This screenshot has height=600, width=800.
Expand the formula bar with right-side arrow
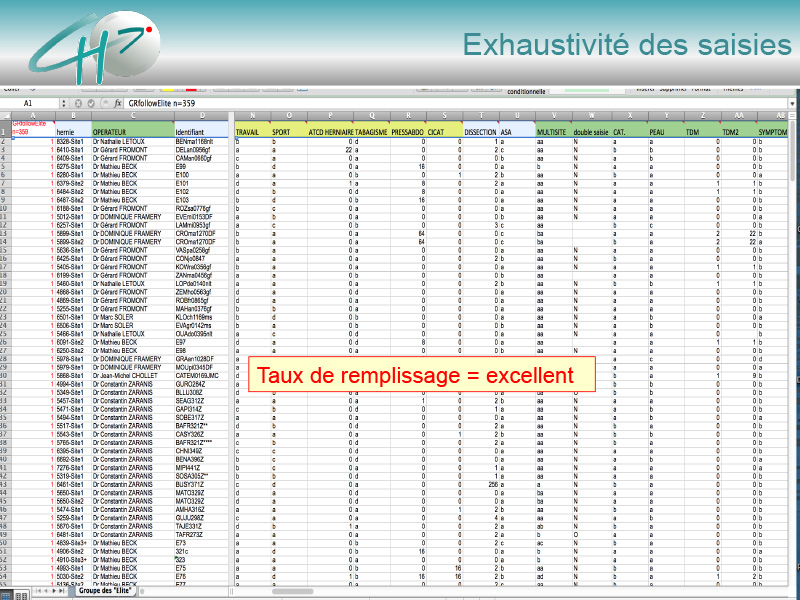(x=792, y=104)
